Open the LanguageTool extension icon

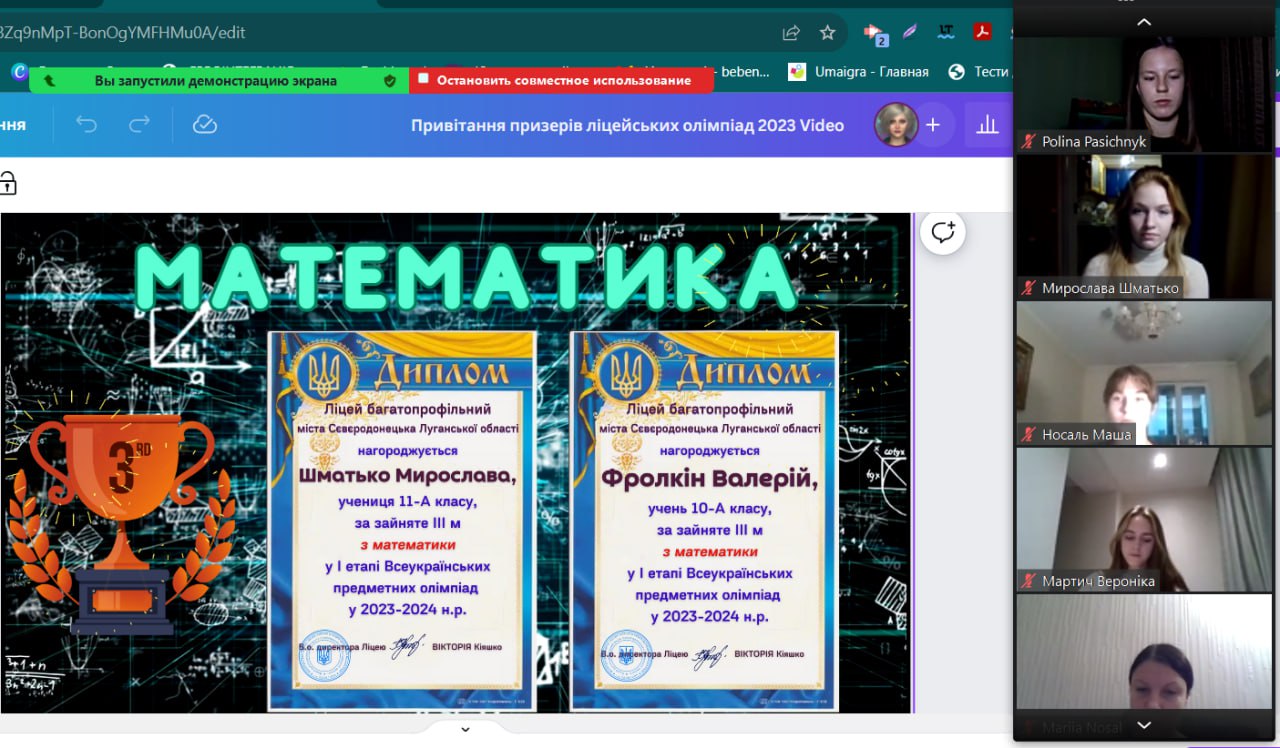coord(946,32)
